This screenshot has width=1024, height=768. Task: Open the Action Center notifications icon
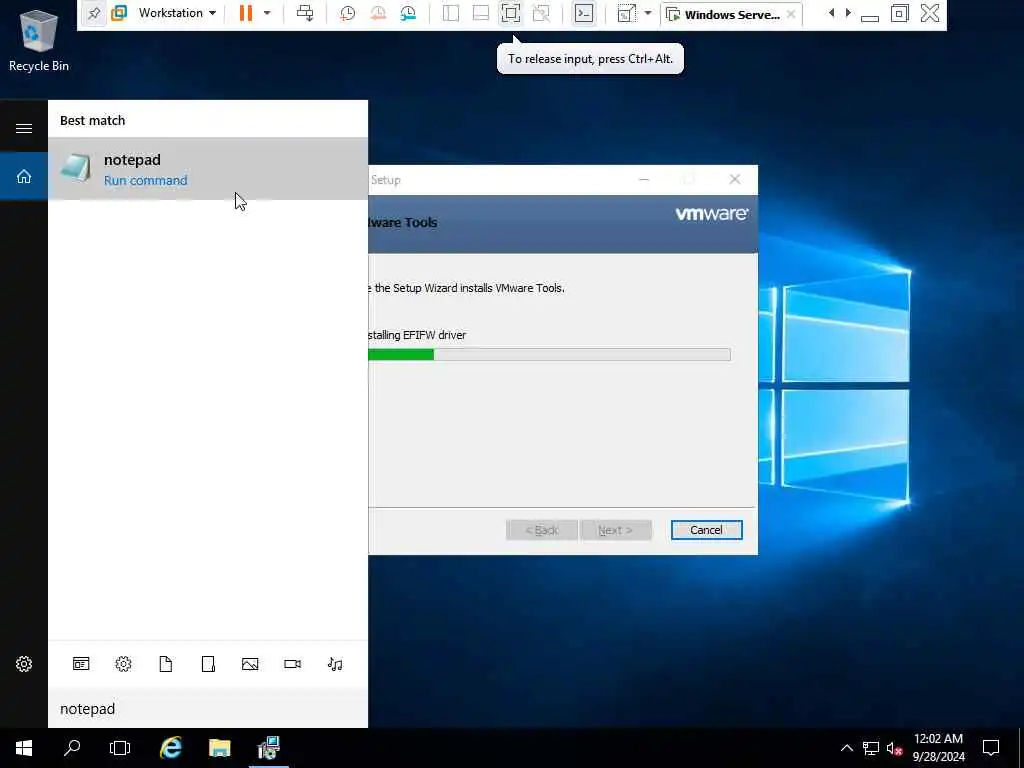(991, 748)
